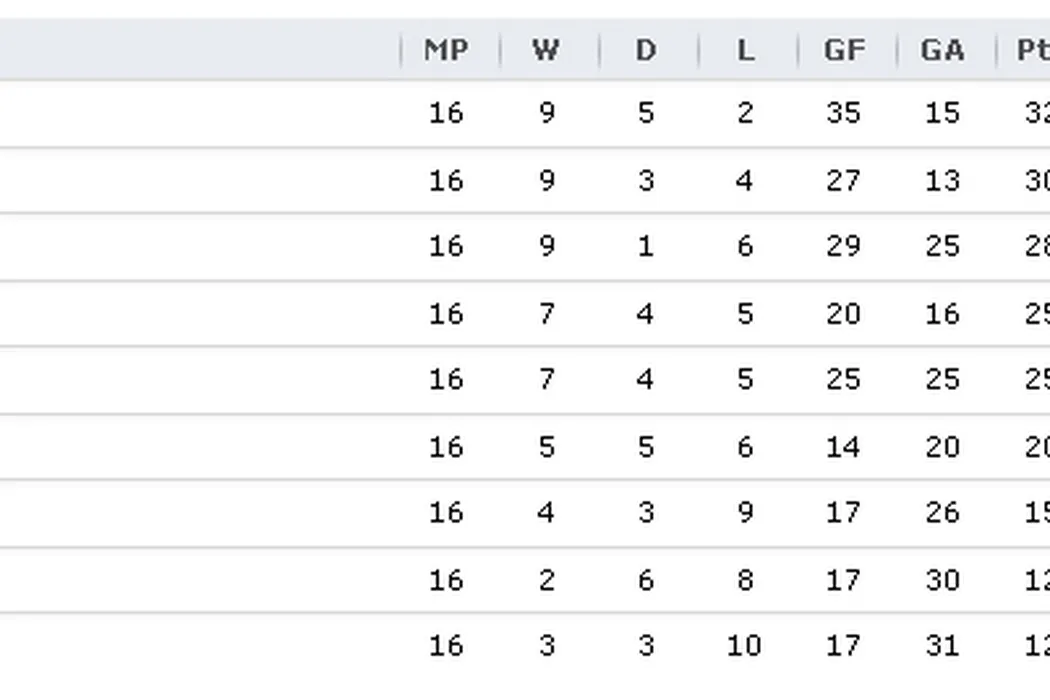Click the losses value 9 cell

[x=745, y=513]
